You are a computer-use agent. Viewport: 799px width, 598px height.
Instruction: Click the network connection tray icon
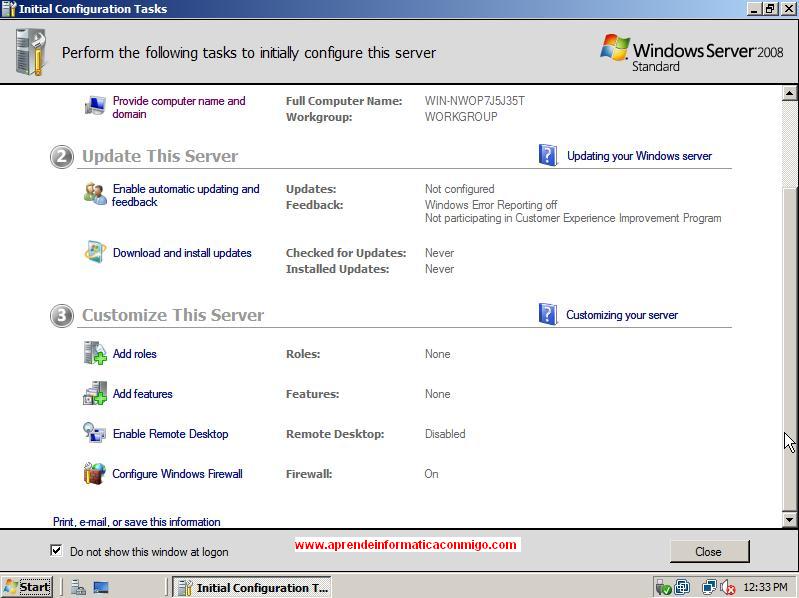click(x=709, y=587)
